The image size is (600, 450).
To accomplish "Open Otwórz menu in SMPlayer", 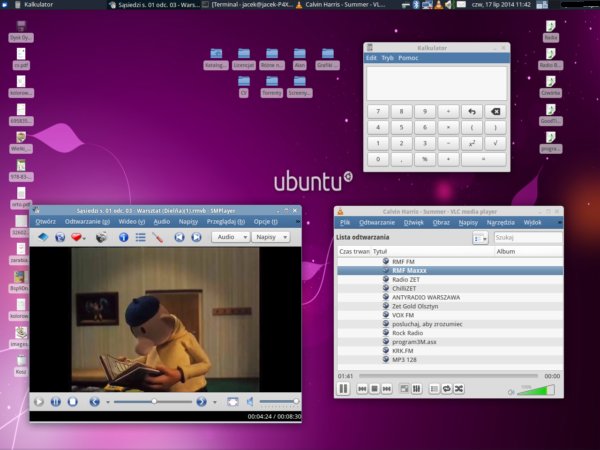I will (x=46, y=222).
